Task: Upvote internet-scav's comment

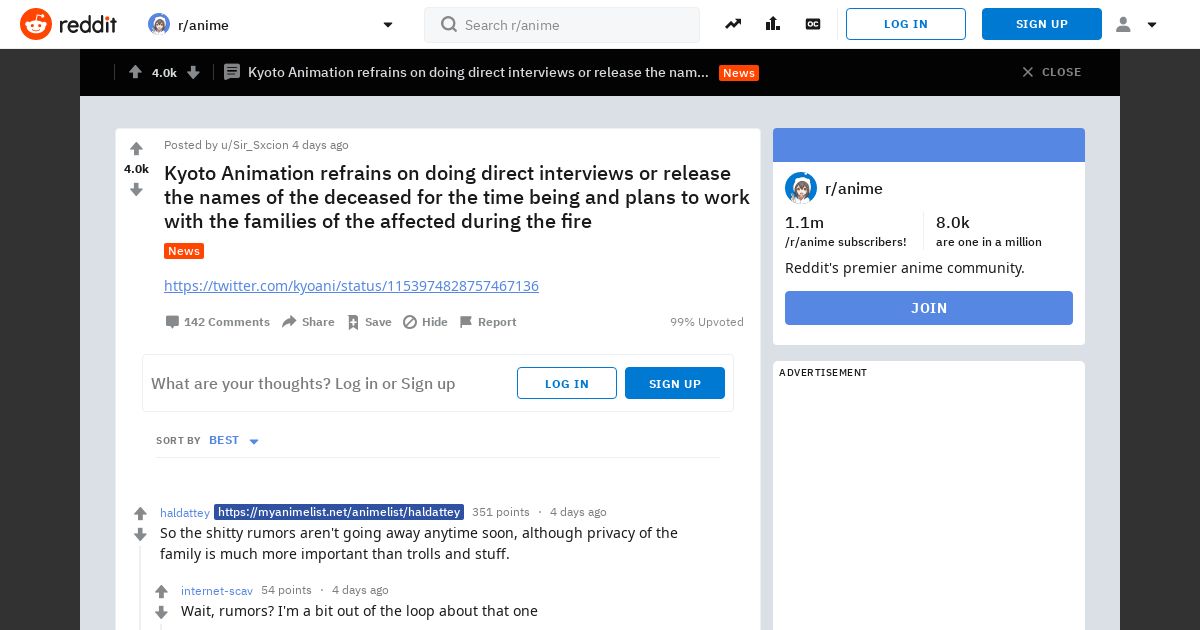Action: [161, 592]
